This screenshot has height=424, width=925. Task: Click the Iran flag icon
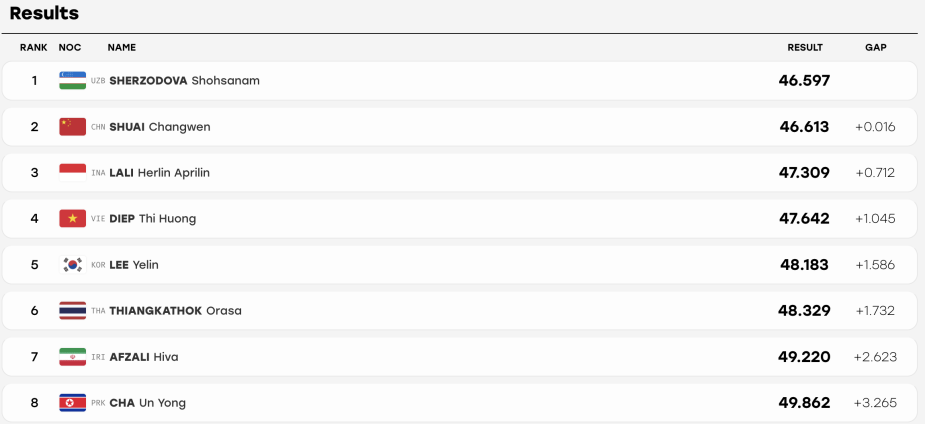[73, 357]
